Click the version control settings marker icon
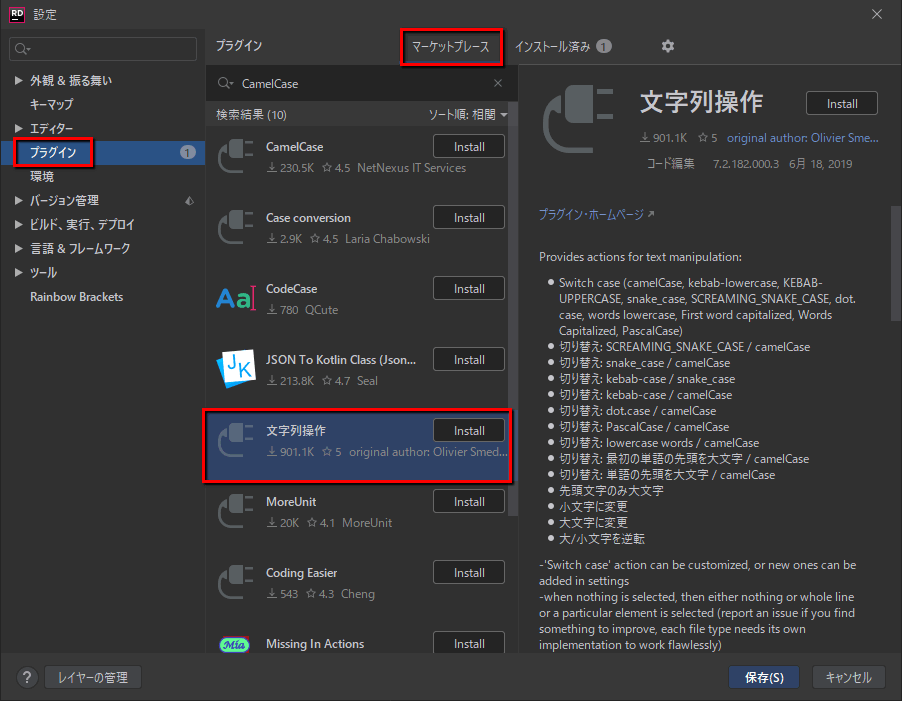 (x=189, y=201)
